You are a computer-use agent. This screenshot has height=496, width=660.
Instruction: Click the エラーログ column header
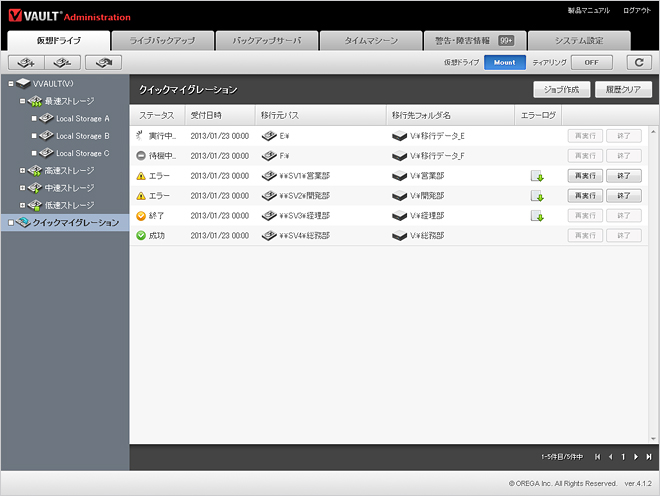click(x=538, y=115)
